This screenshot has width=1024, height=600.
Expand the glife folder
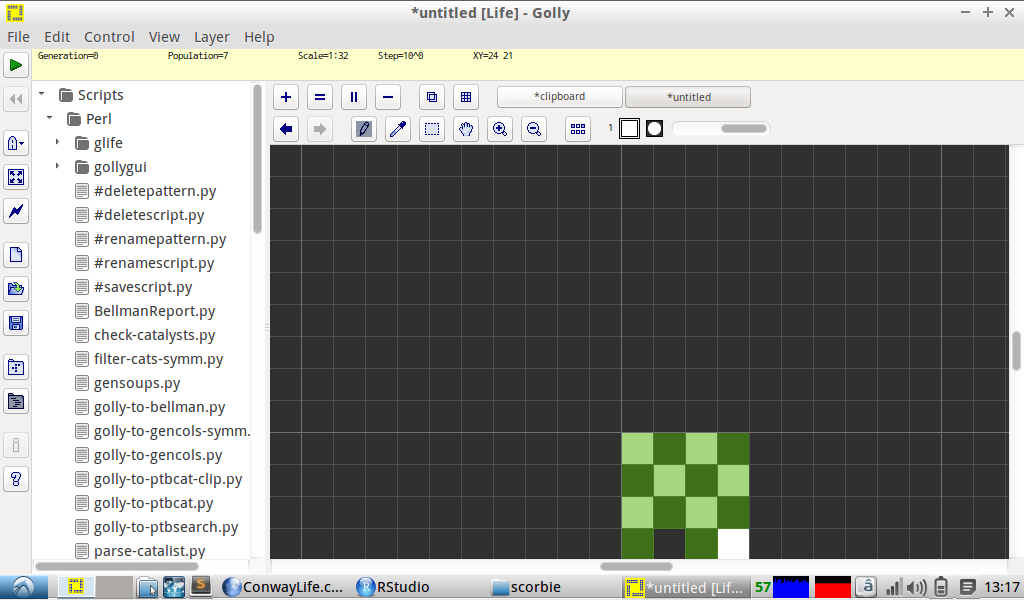click(x=57, y=142)
